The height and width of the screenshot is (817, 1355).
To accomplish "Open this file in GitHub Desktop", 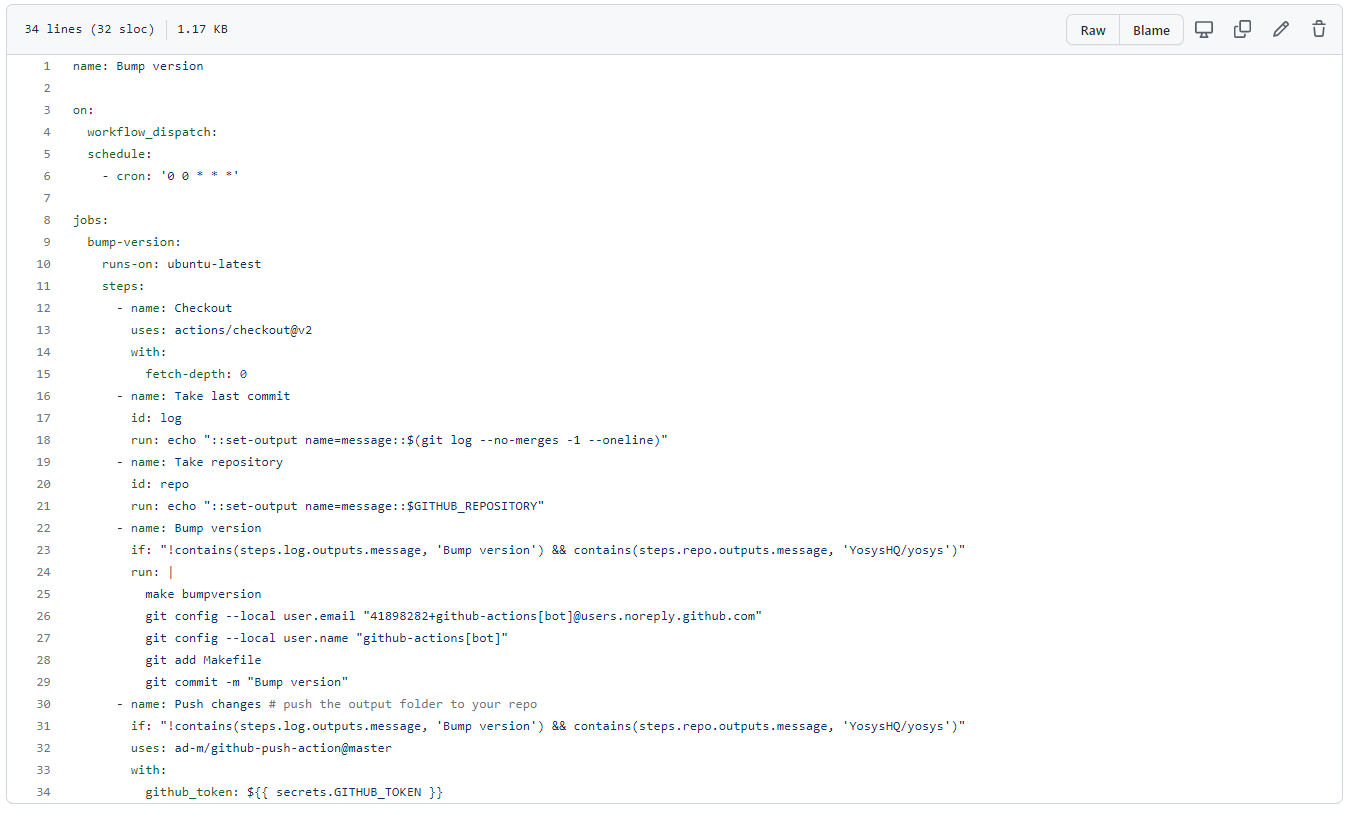I will [x=1203, y=29].
